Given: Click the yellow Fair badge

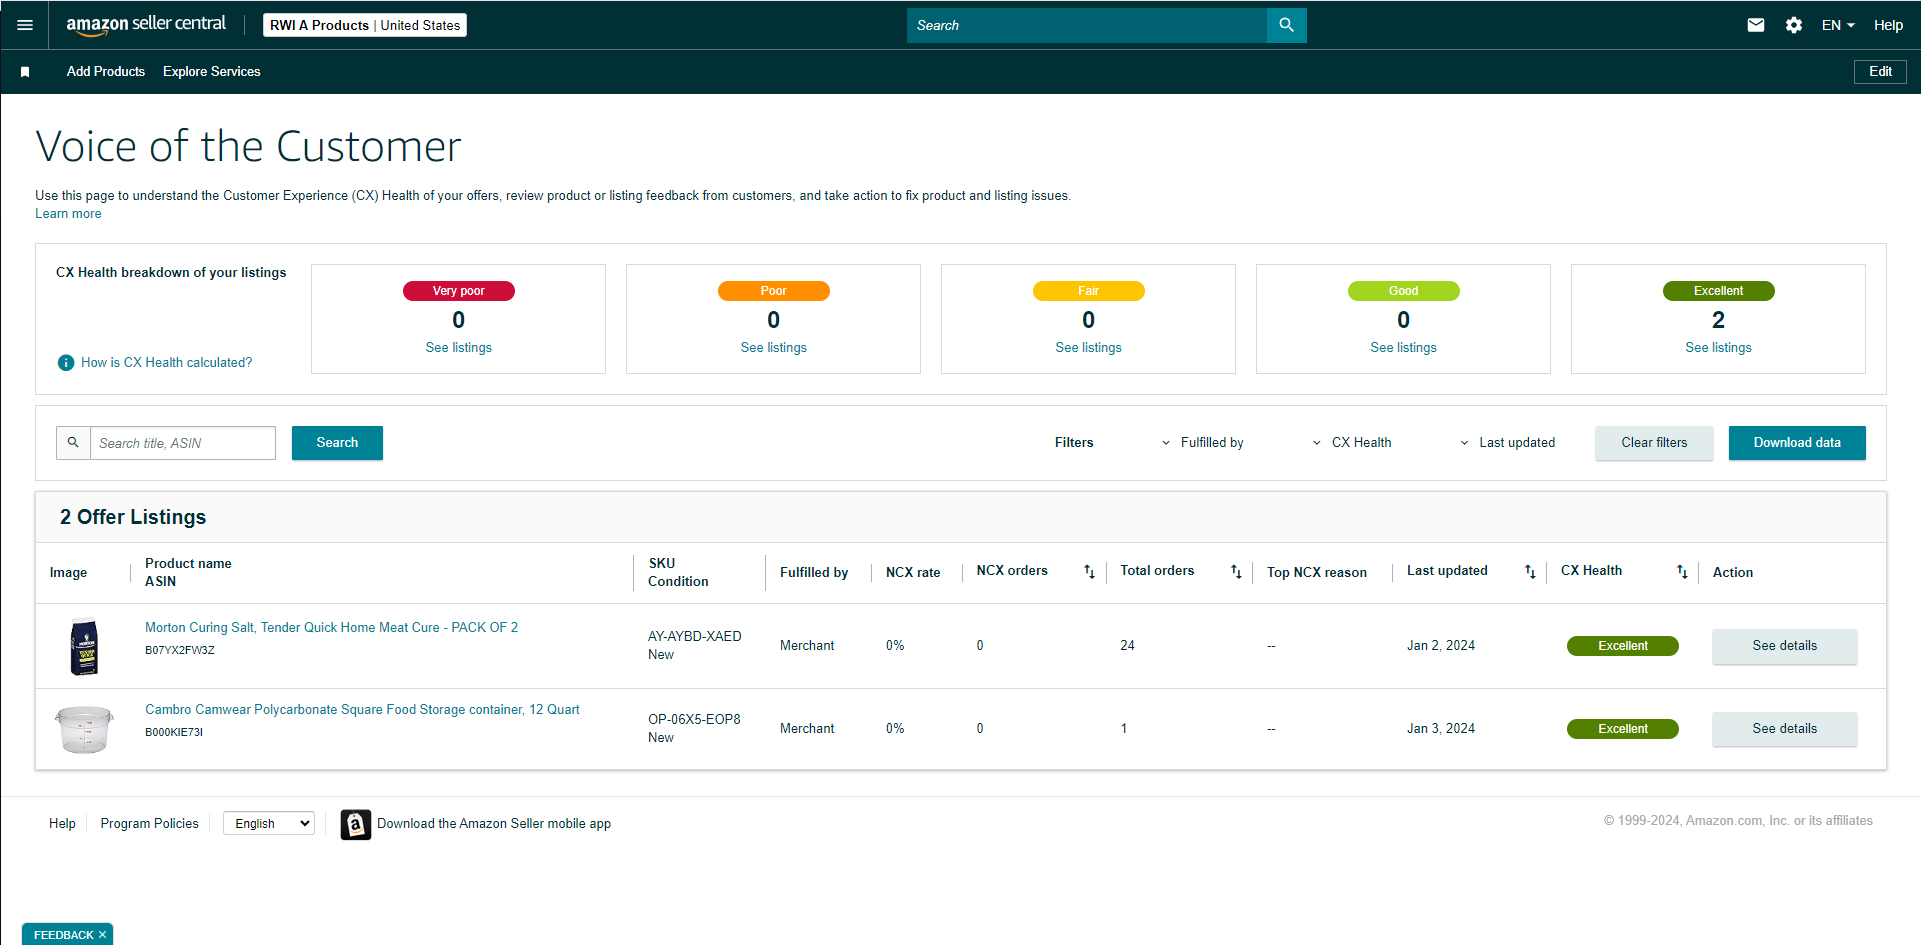Looking at the screenshot, I should coord(1089,291).
